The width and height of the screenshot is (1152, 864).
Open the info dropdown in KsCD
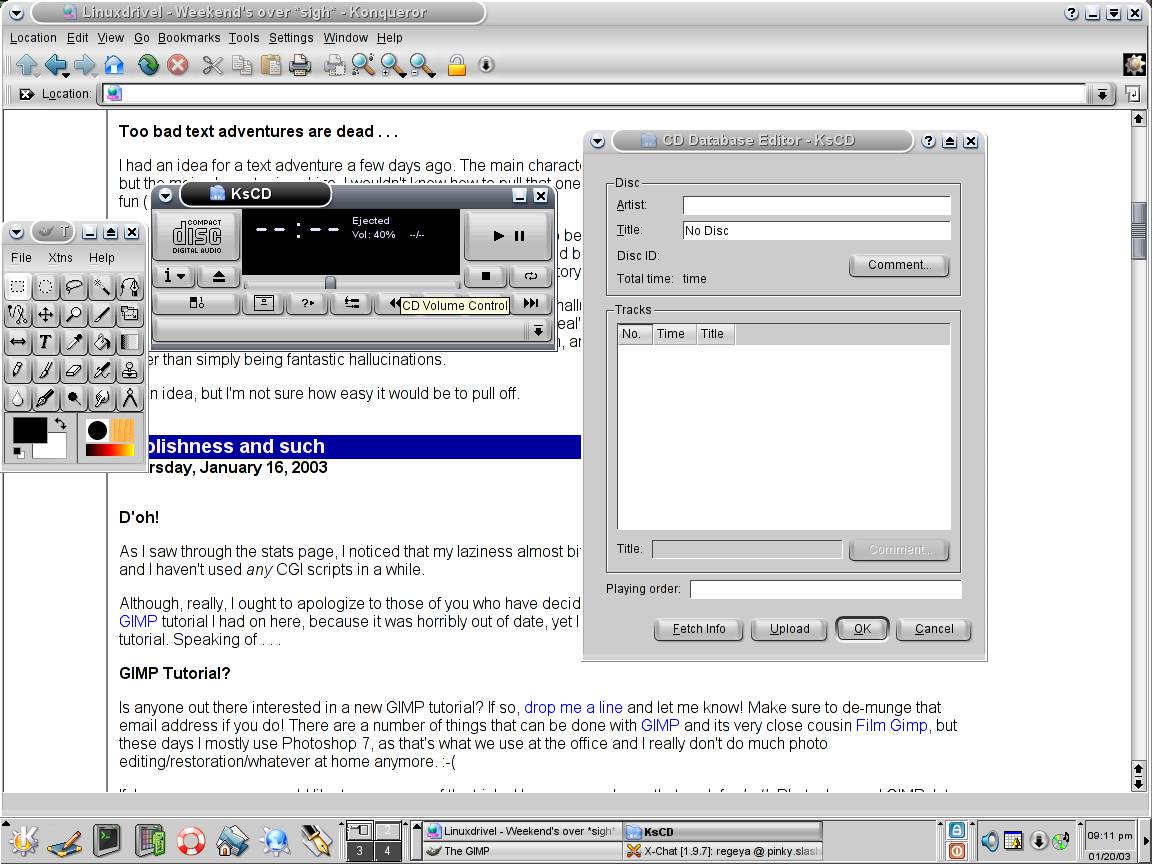(x=175, y=276)
